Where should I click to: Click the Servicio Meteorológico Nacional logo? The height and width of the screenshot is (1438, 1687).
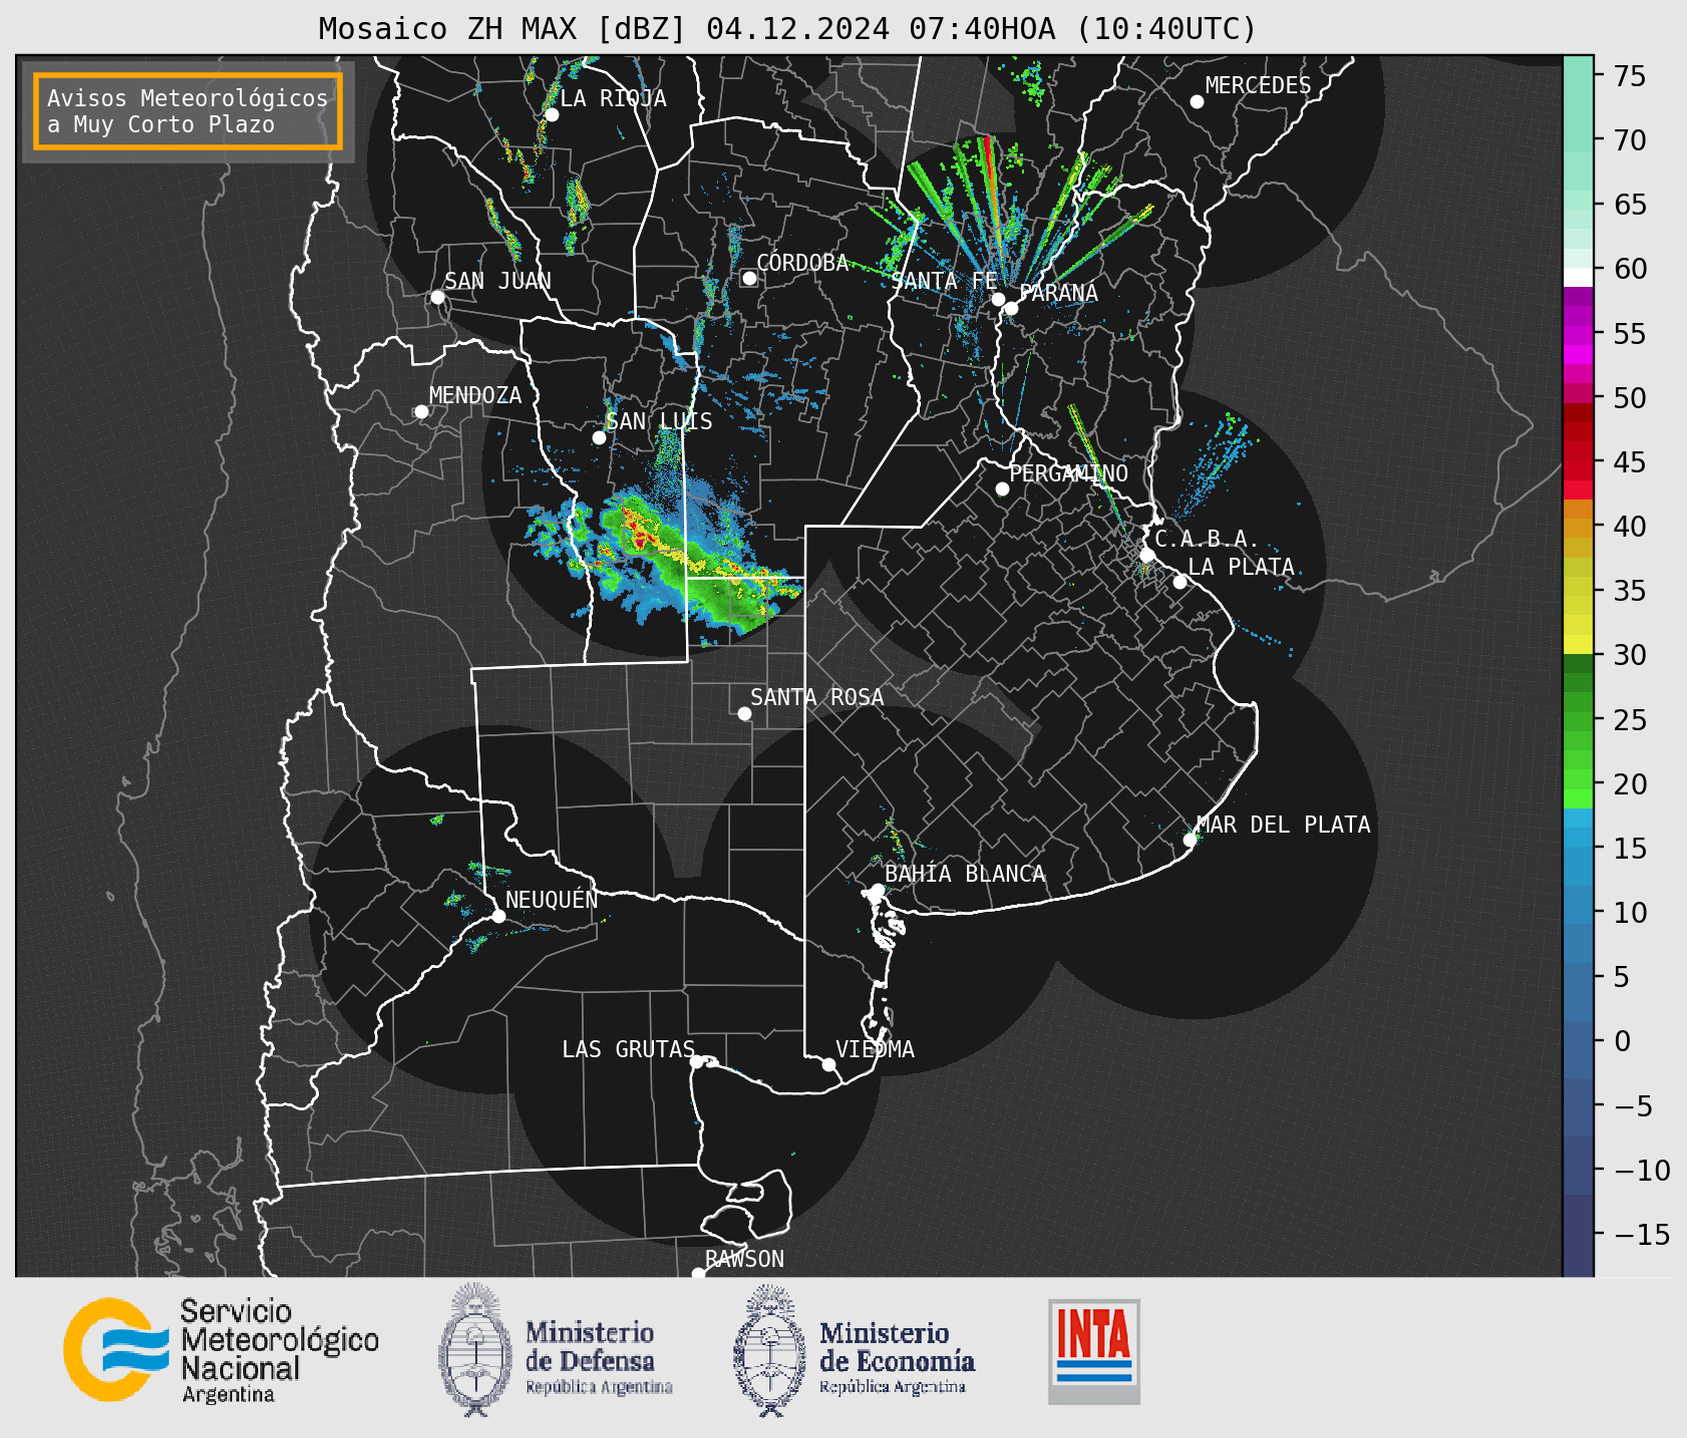tap(221, 1350)
